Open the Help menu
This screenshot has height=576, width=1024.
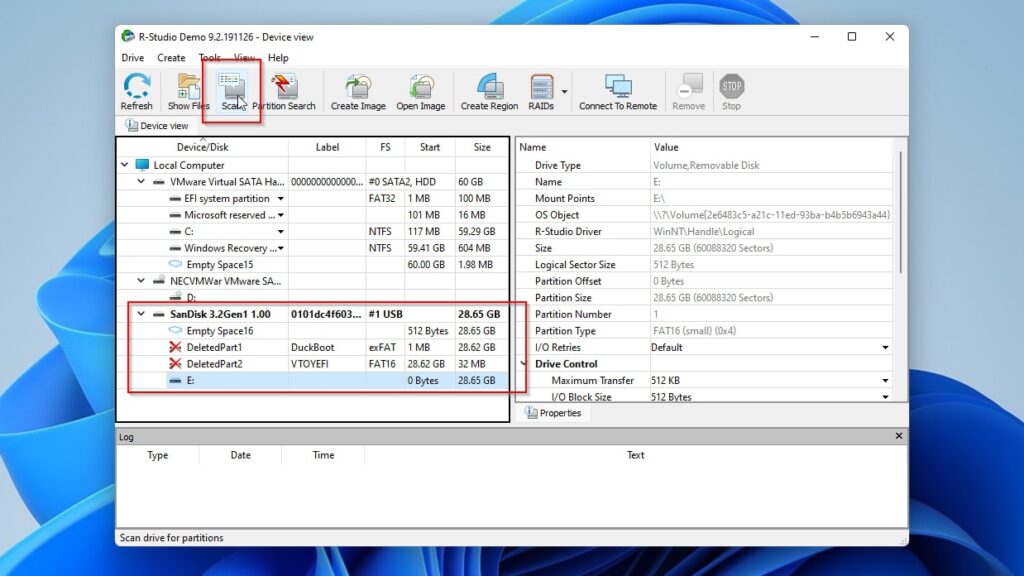click(x=278, y=57)
